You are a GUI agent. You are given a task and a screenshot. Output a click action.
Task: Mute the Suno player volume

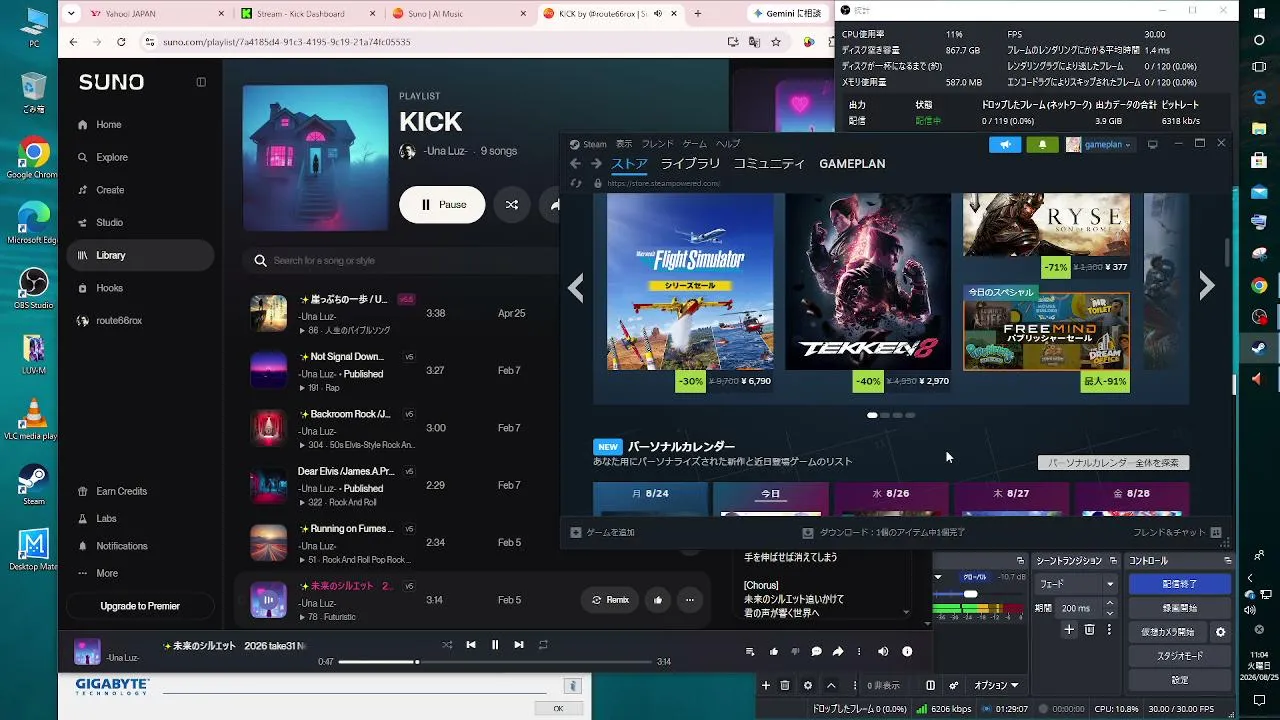pyautogui.click(x=883, y=652)
